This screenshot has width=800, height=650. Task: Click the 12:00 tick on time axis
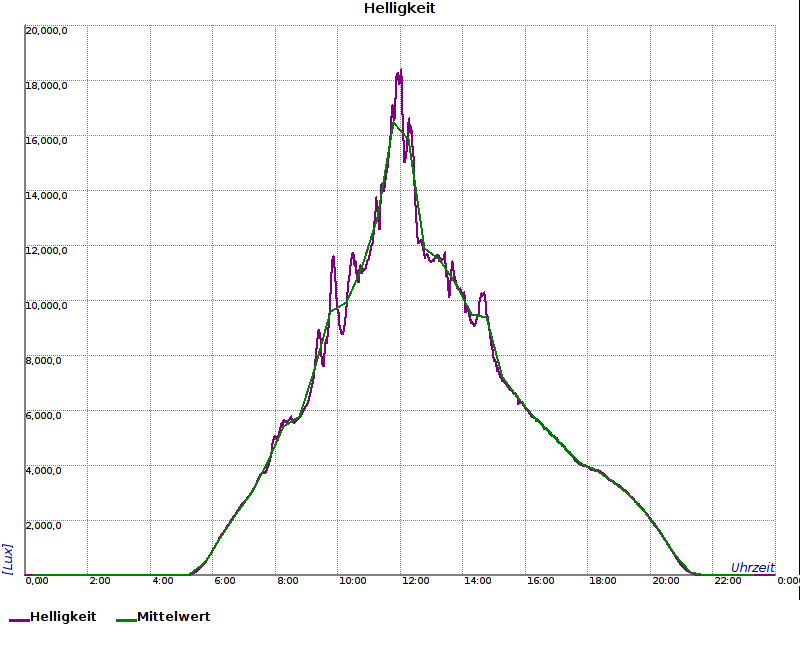point(415,581)
